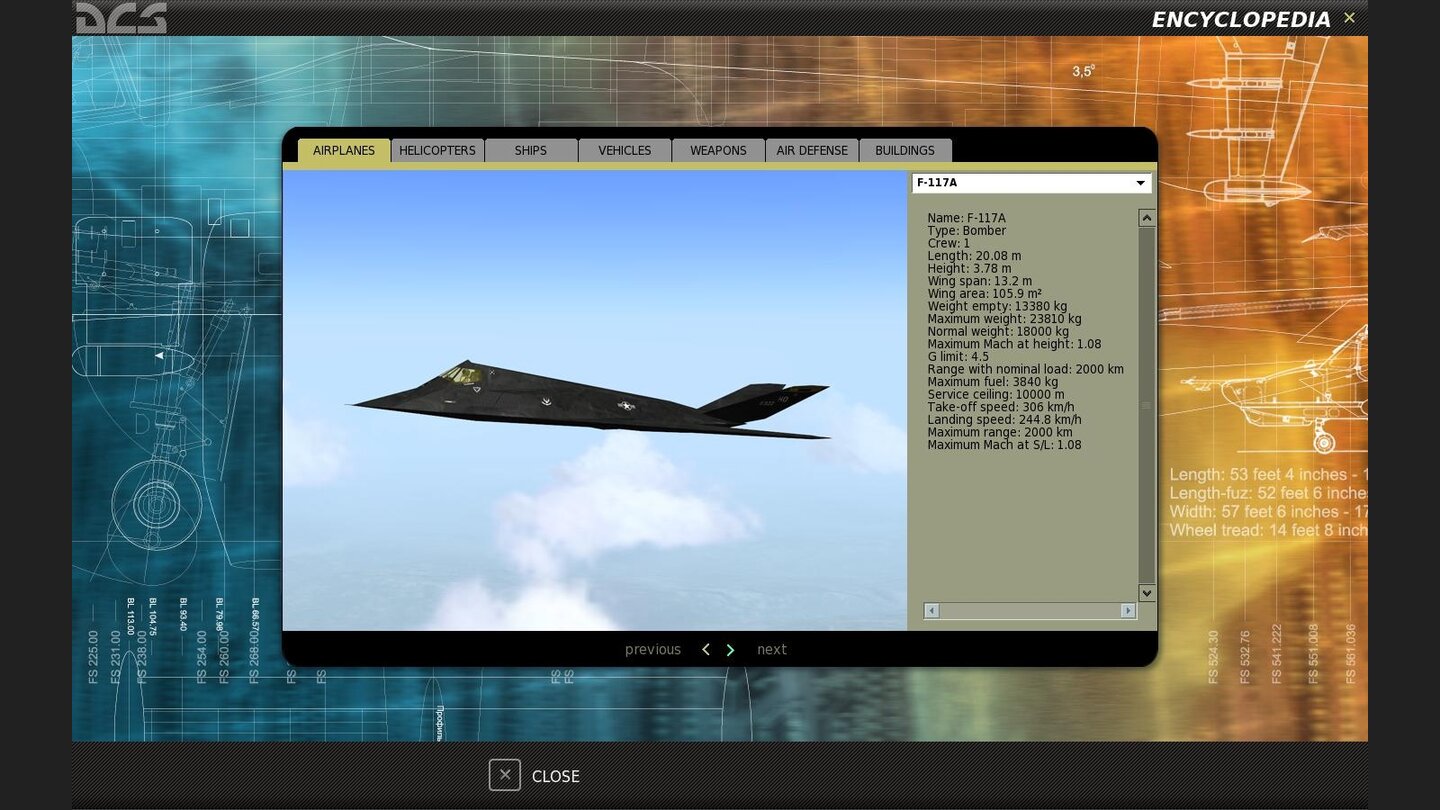This screenshot has width=1440, height=810.
Task: Click the scroll left arrow under info panel
Action: point(932,611)
